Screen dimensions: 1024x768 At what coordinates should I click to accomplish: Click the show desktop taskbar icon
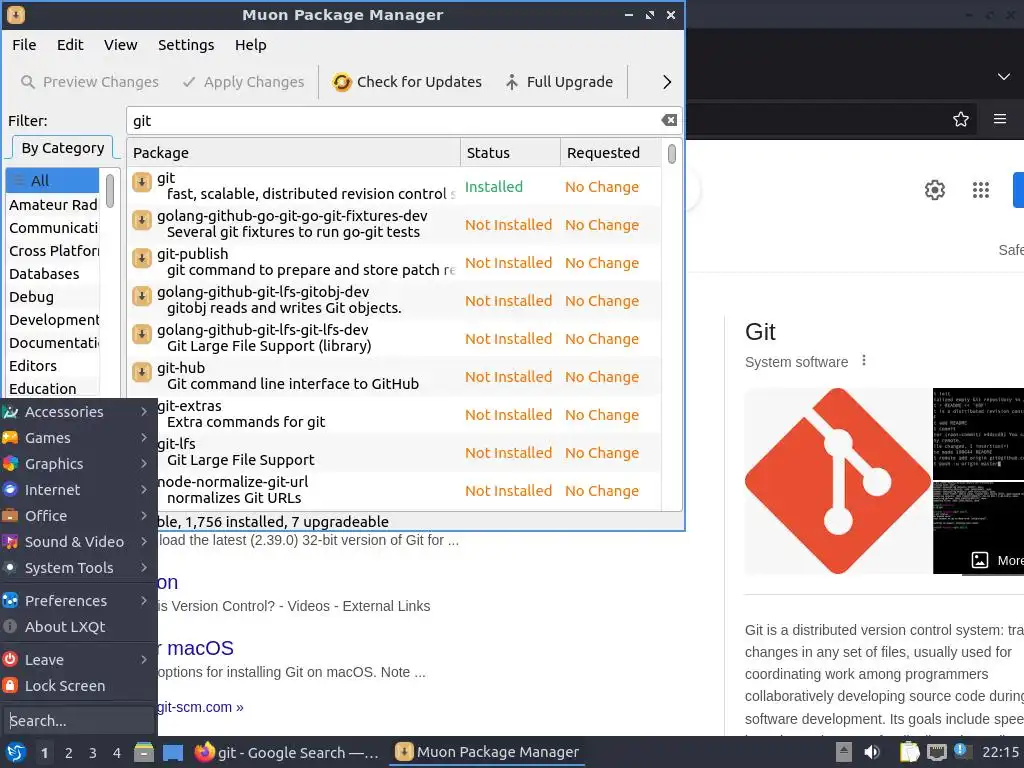(173, 753)
